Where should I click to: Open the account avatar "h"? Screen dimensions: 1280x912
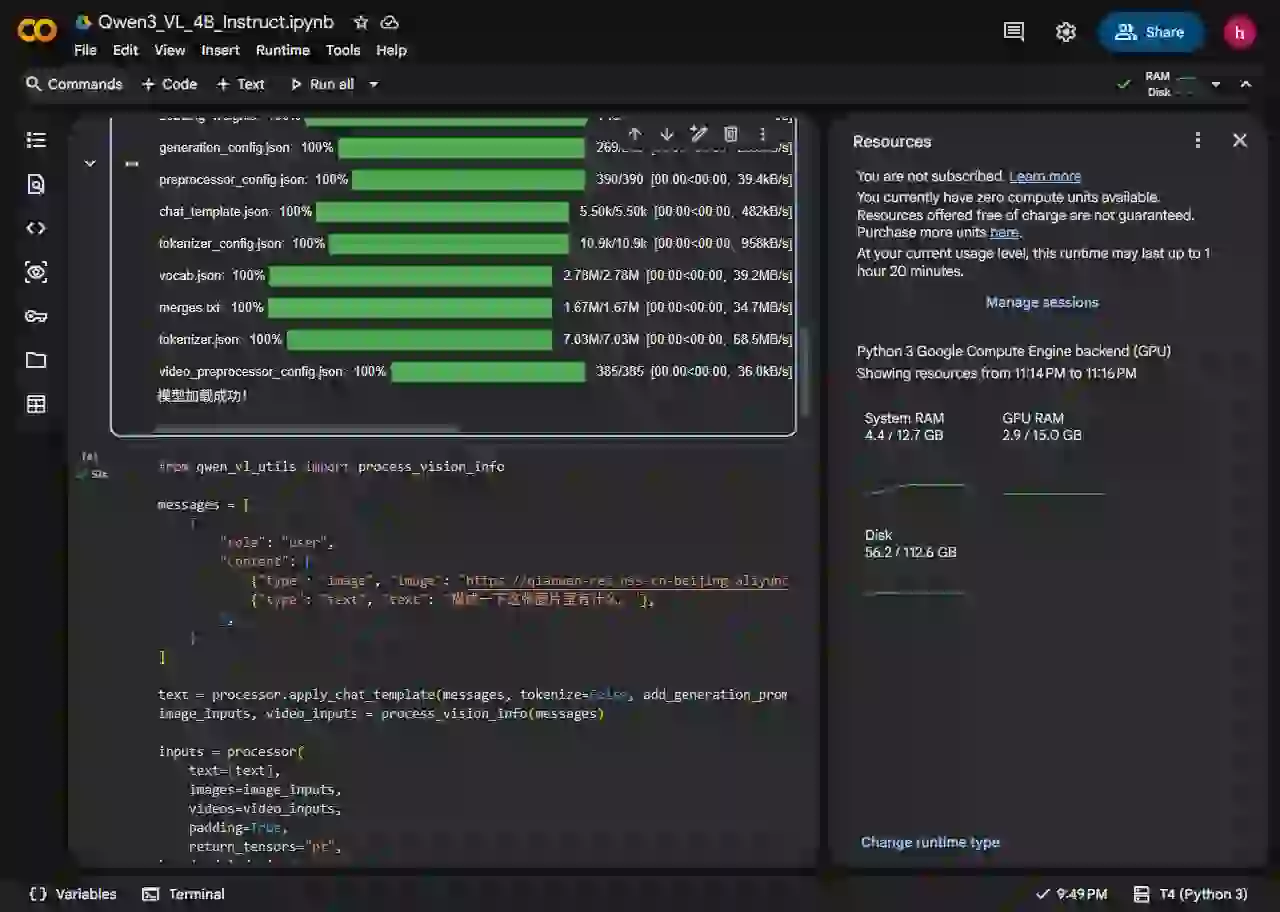[x=1240, y=32]
